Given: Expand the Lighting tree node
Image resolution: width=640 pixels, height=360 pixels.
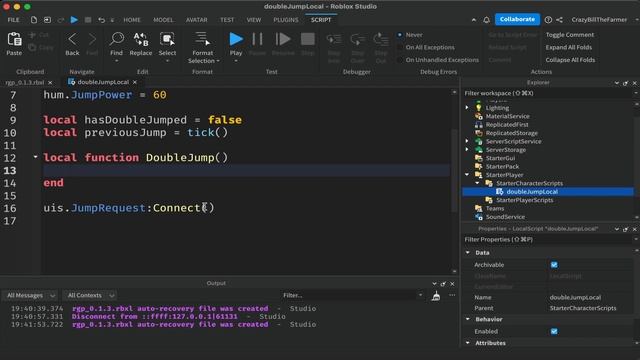Looking at the screenshot, I should pos(467,108).
